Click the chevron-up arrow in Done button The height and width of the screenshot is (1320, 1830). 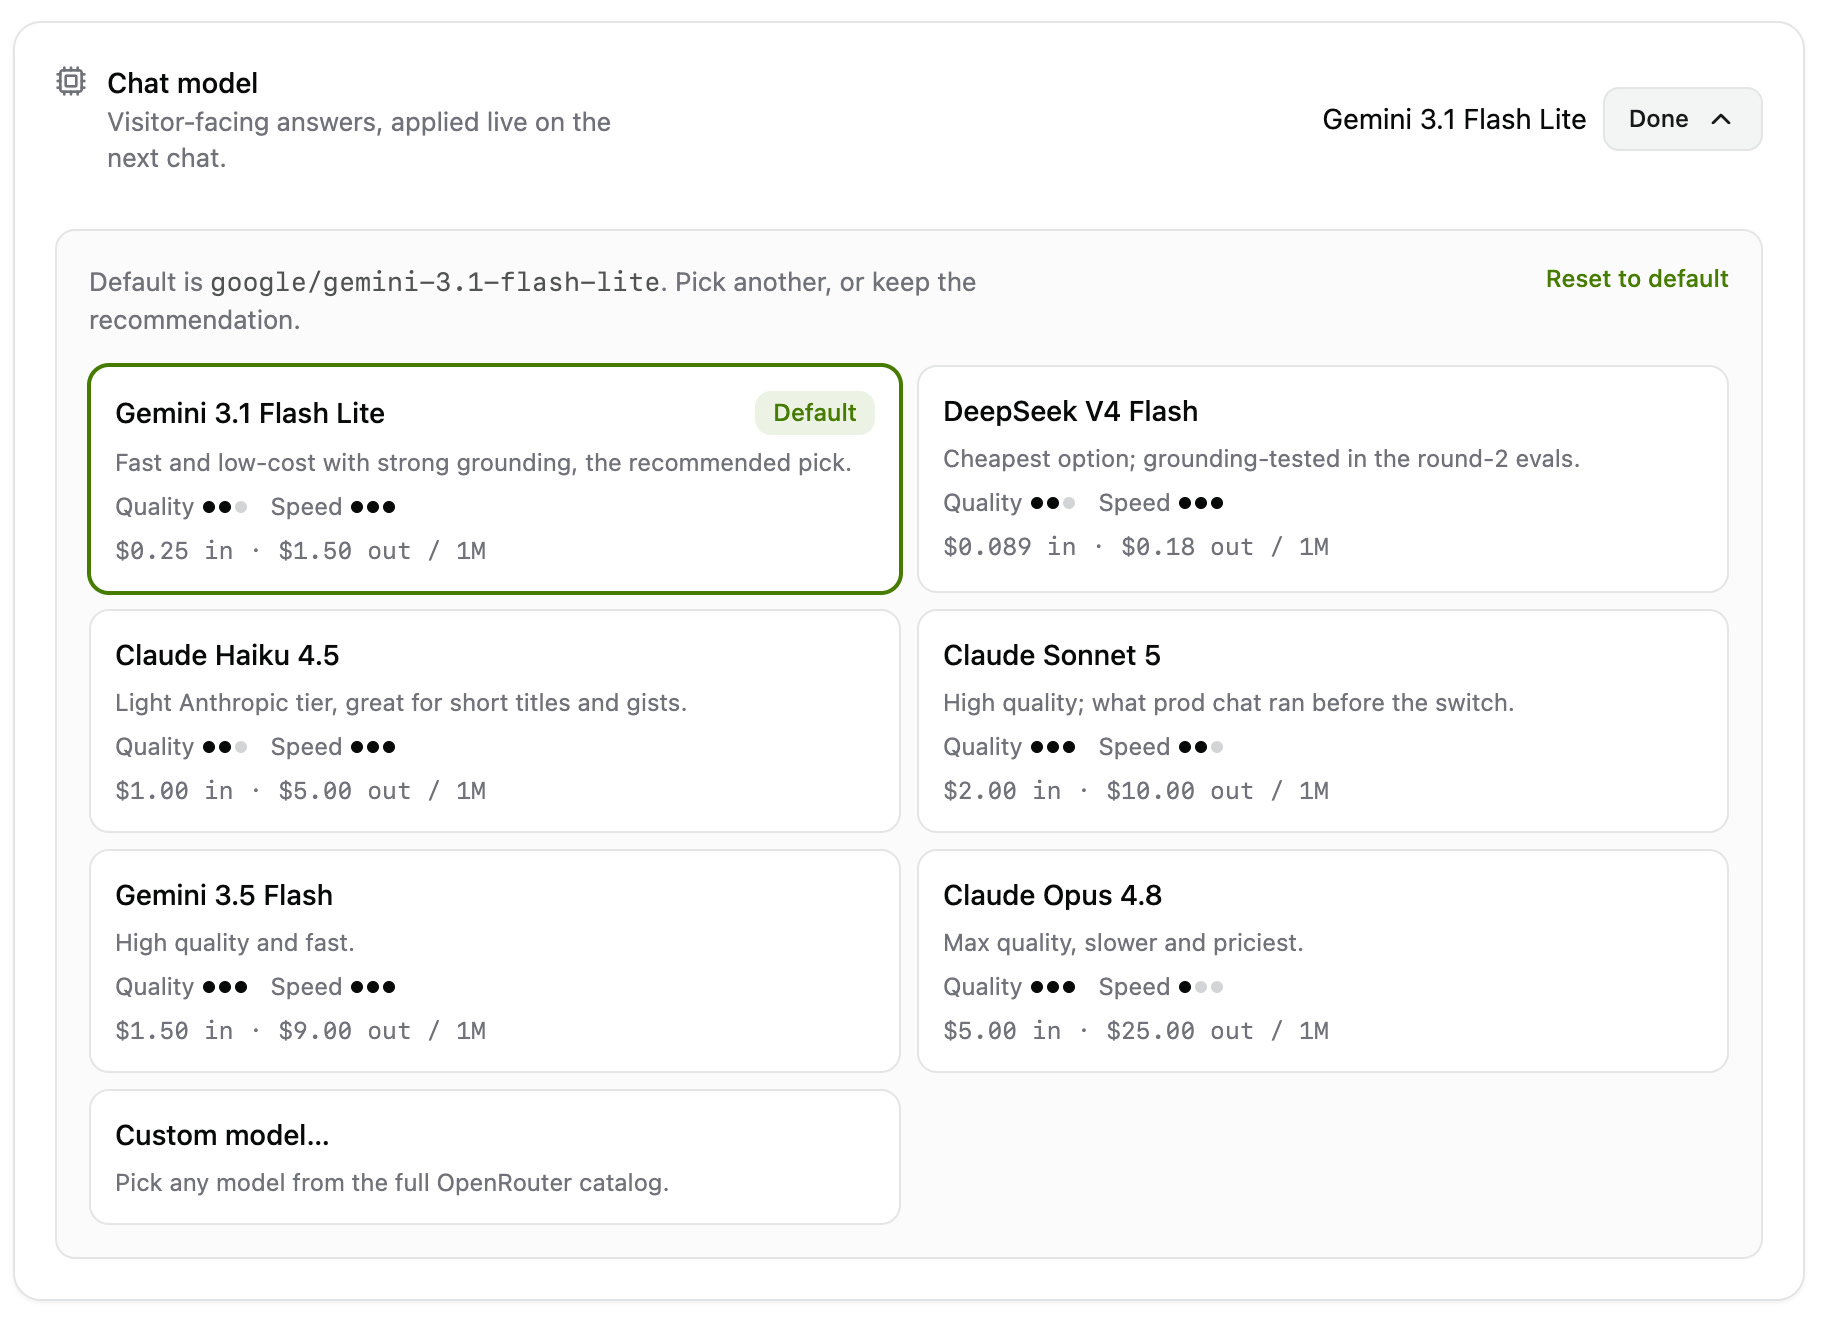pyautogui.click(x=1721, y=119)
